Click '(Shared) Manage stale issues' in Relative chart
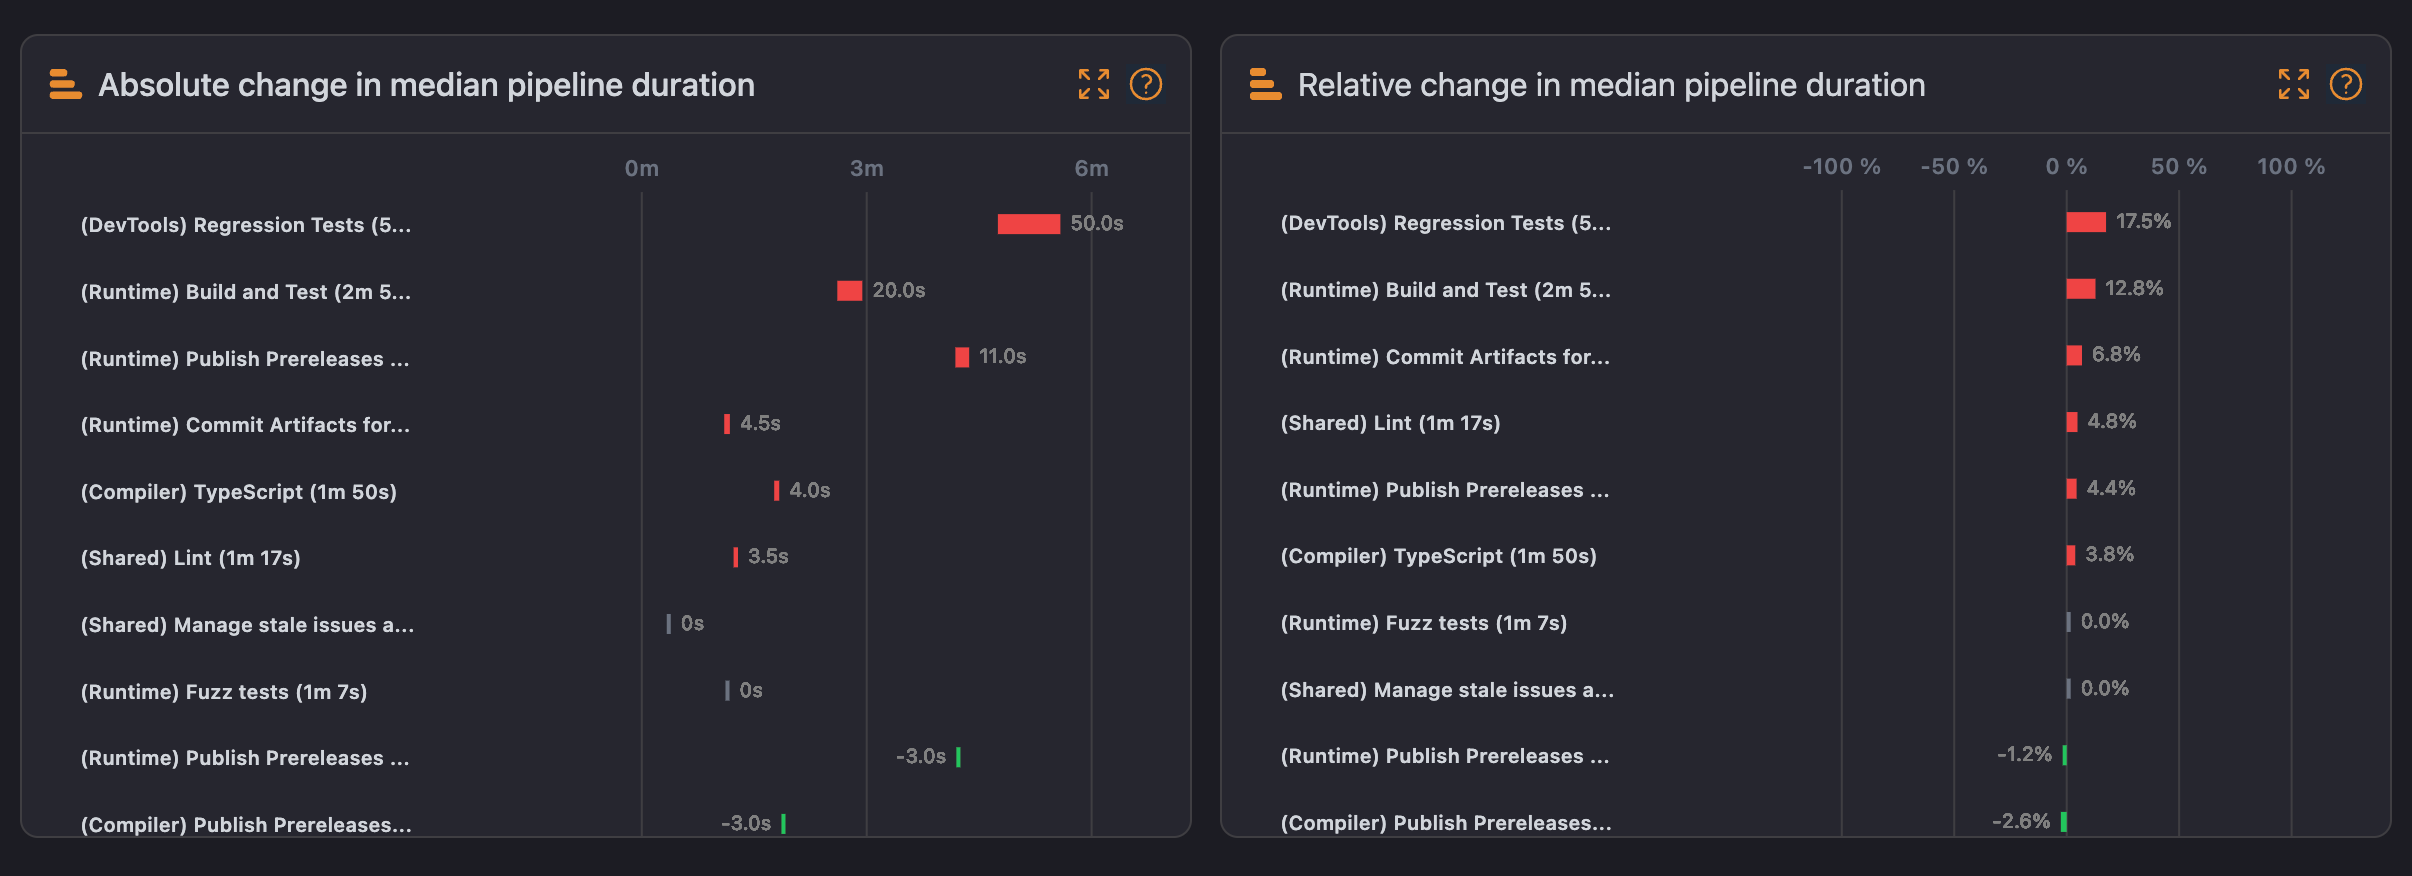2412x876 pixels. point(1447,690)
